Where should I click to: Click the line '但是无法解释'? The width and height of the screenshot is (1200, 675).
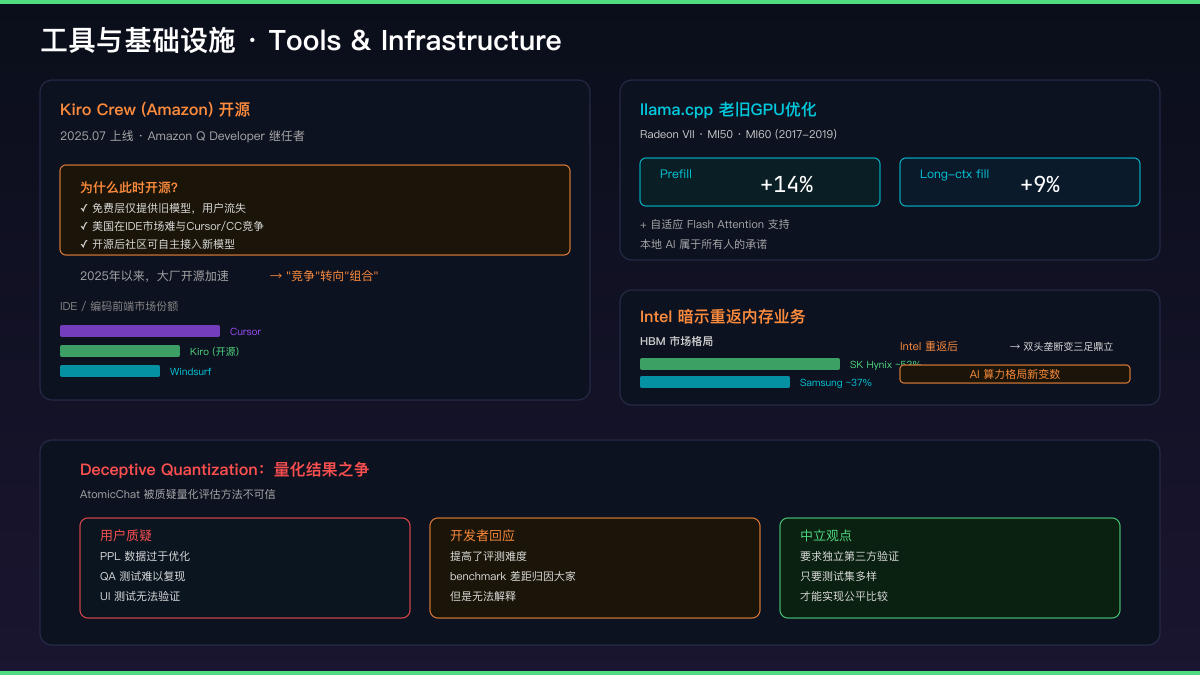tap(483, 596)
